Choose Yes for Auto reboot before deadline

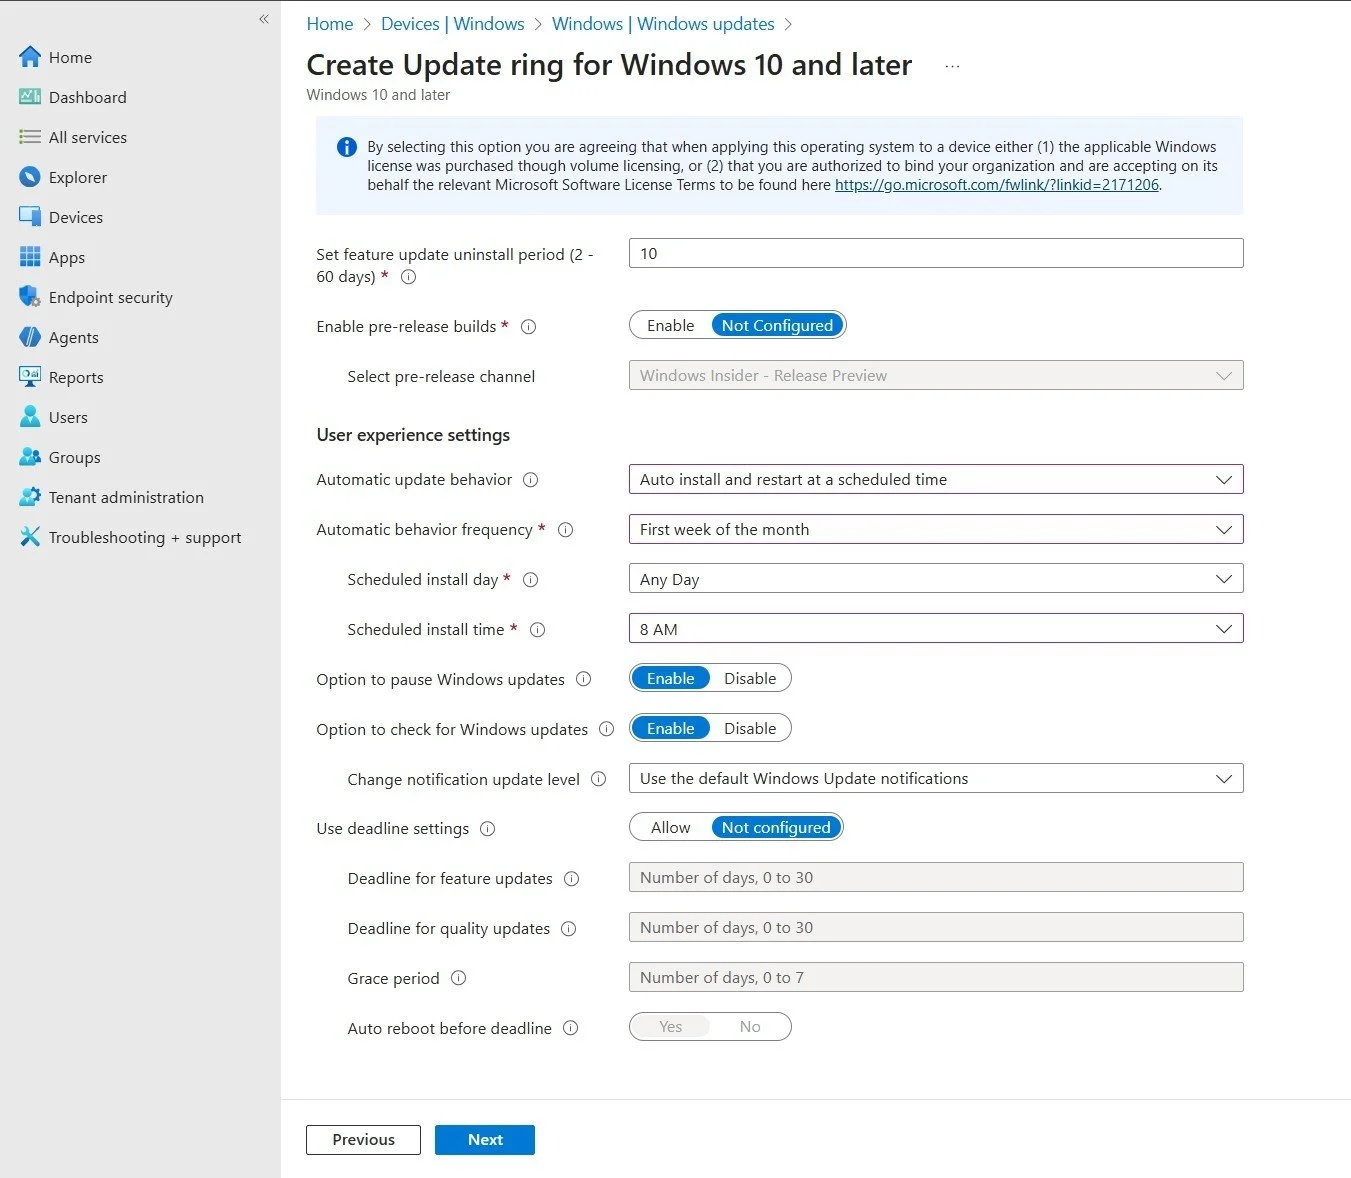[670, 1027]
